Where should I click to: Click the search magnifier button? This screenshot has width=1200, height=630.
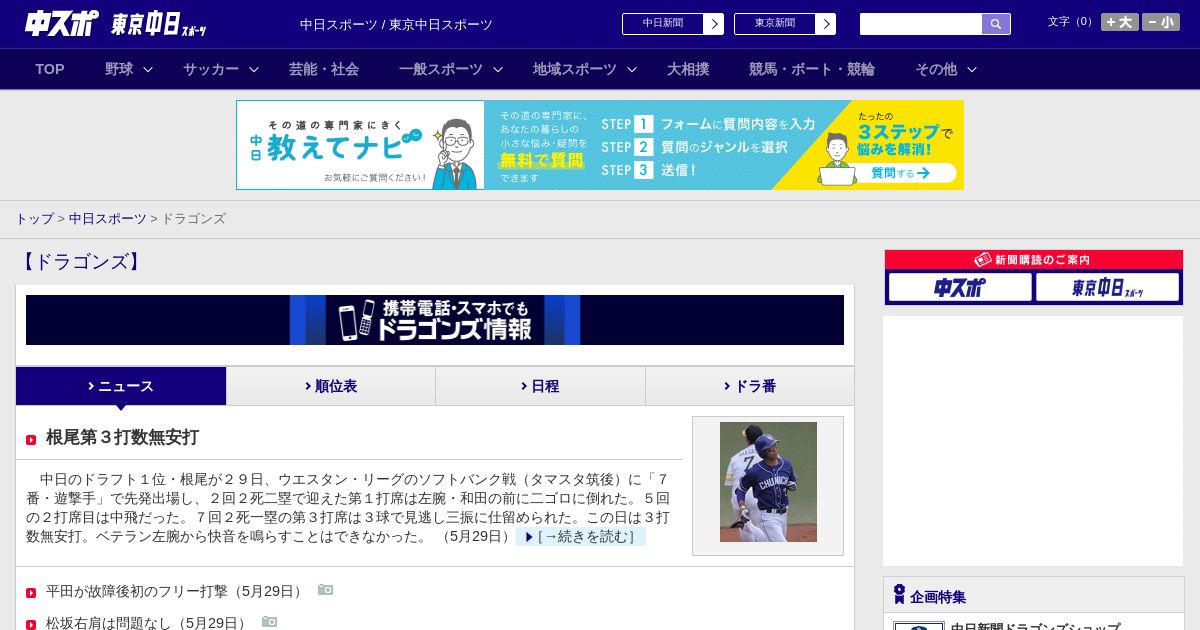click(996, 24)
